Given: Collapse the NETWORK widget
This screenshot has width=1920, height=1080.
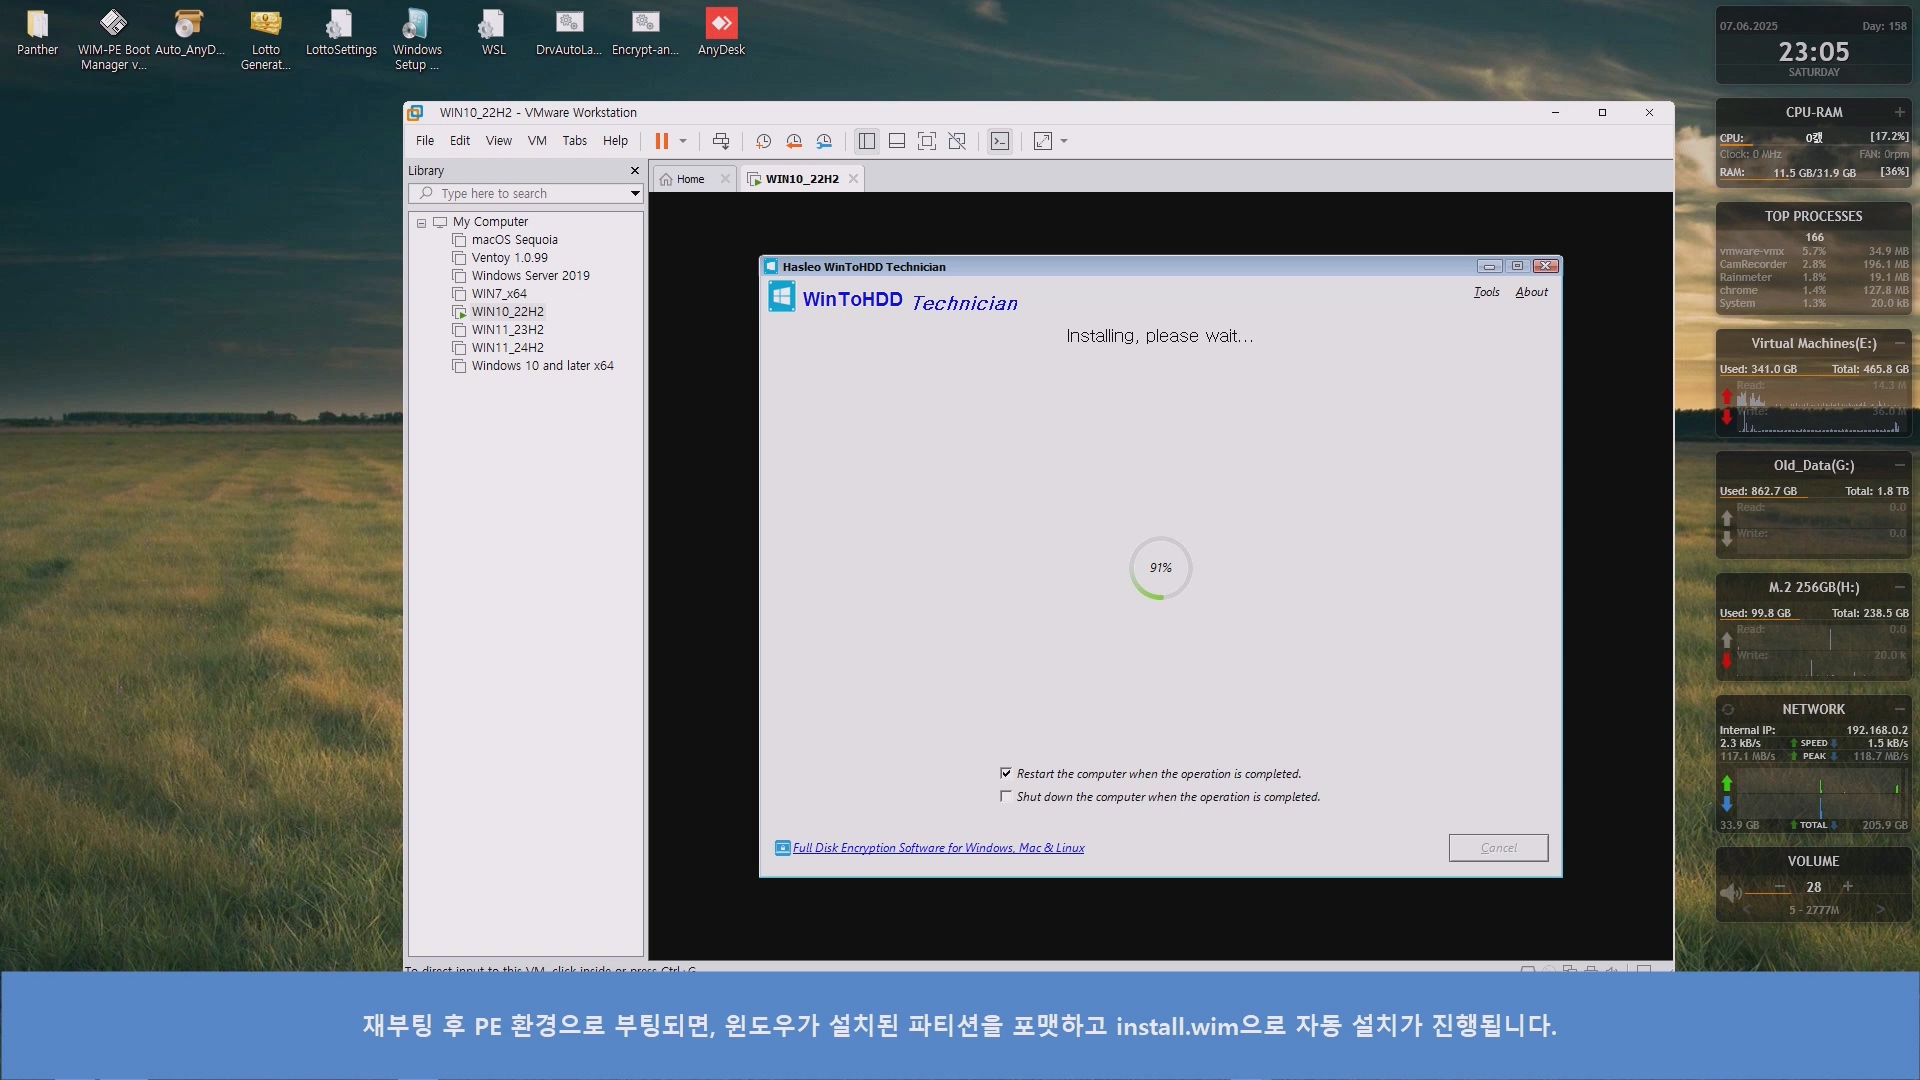Looking at the screenshot, I should coord(1899,709).
